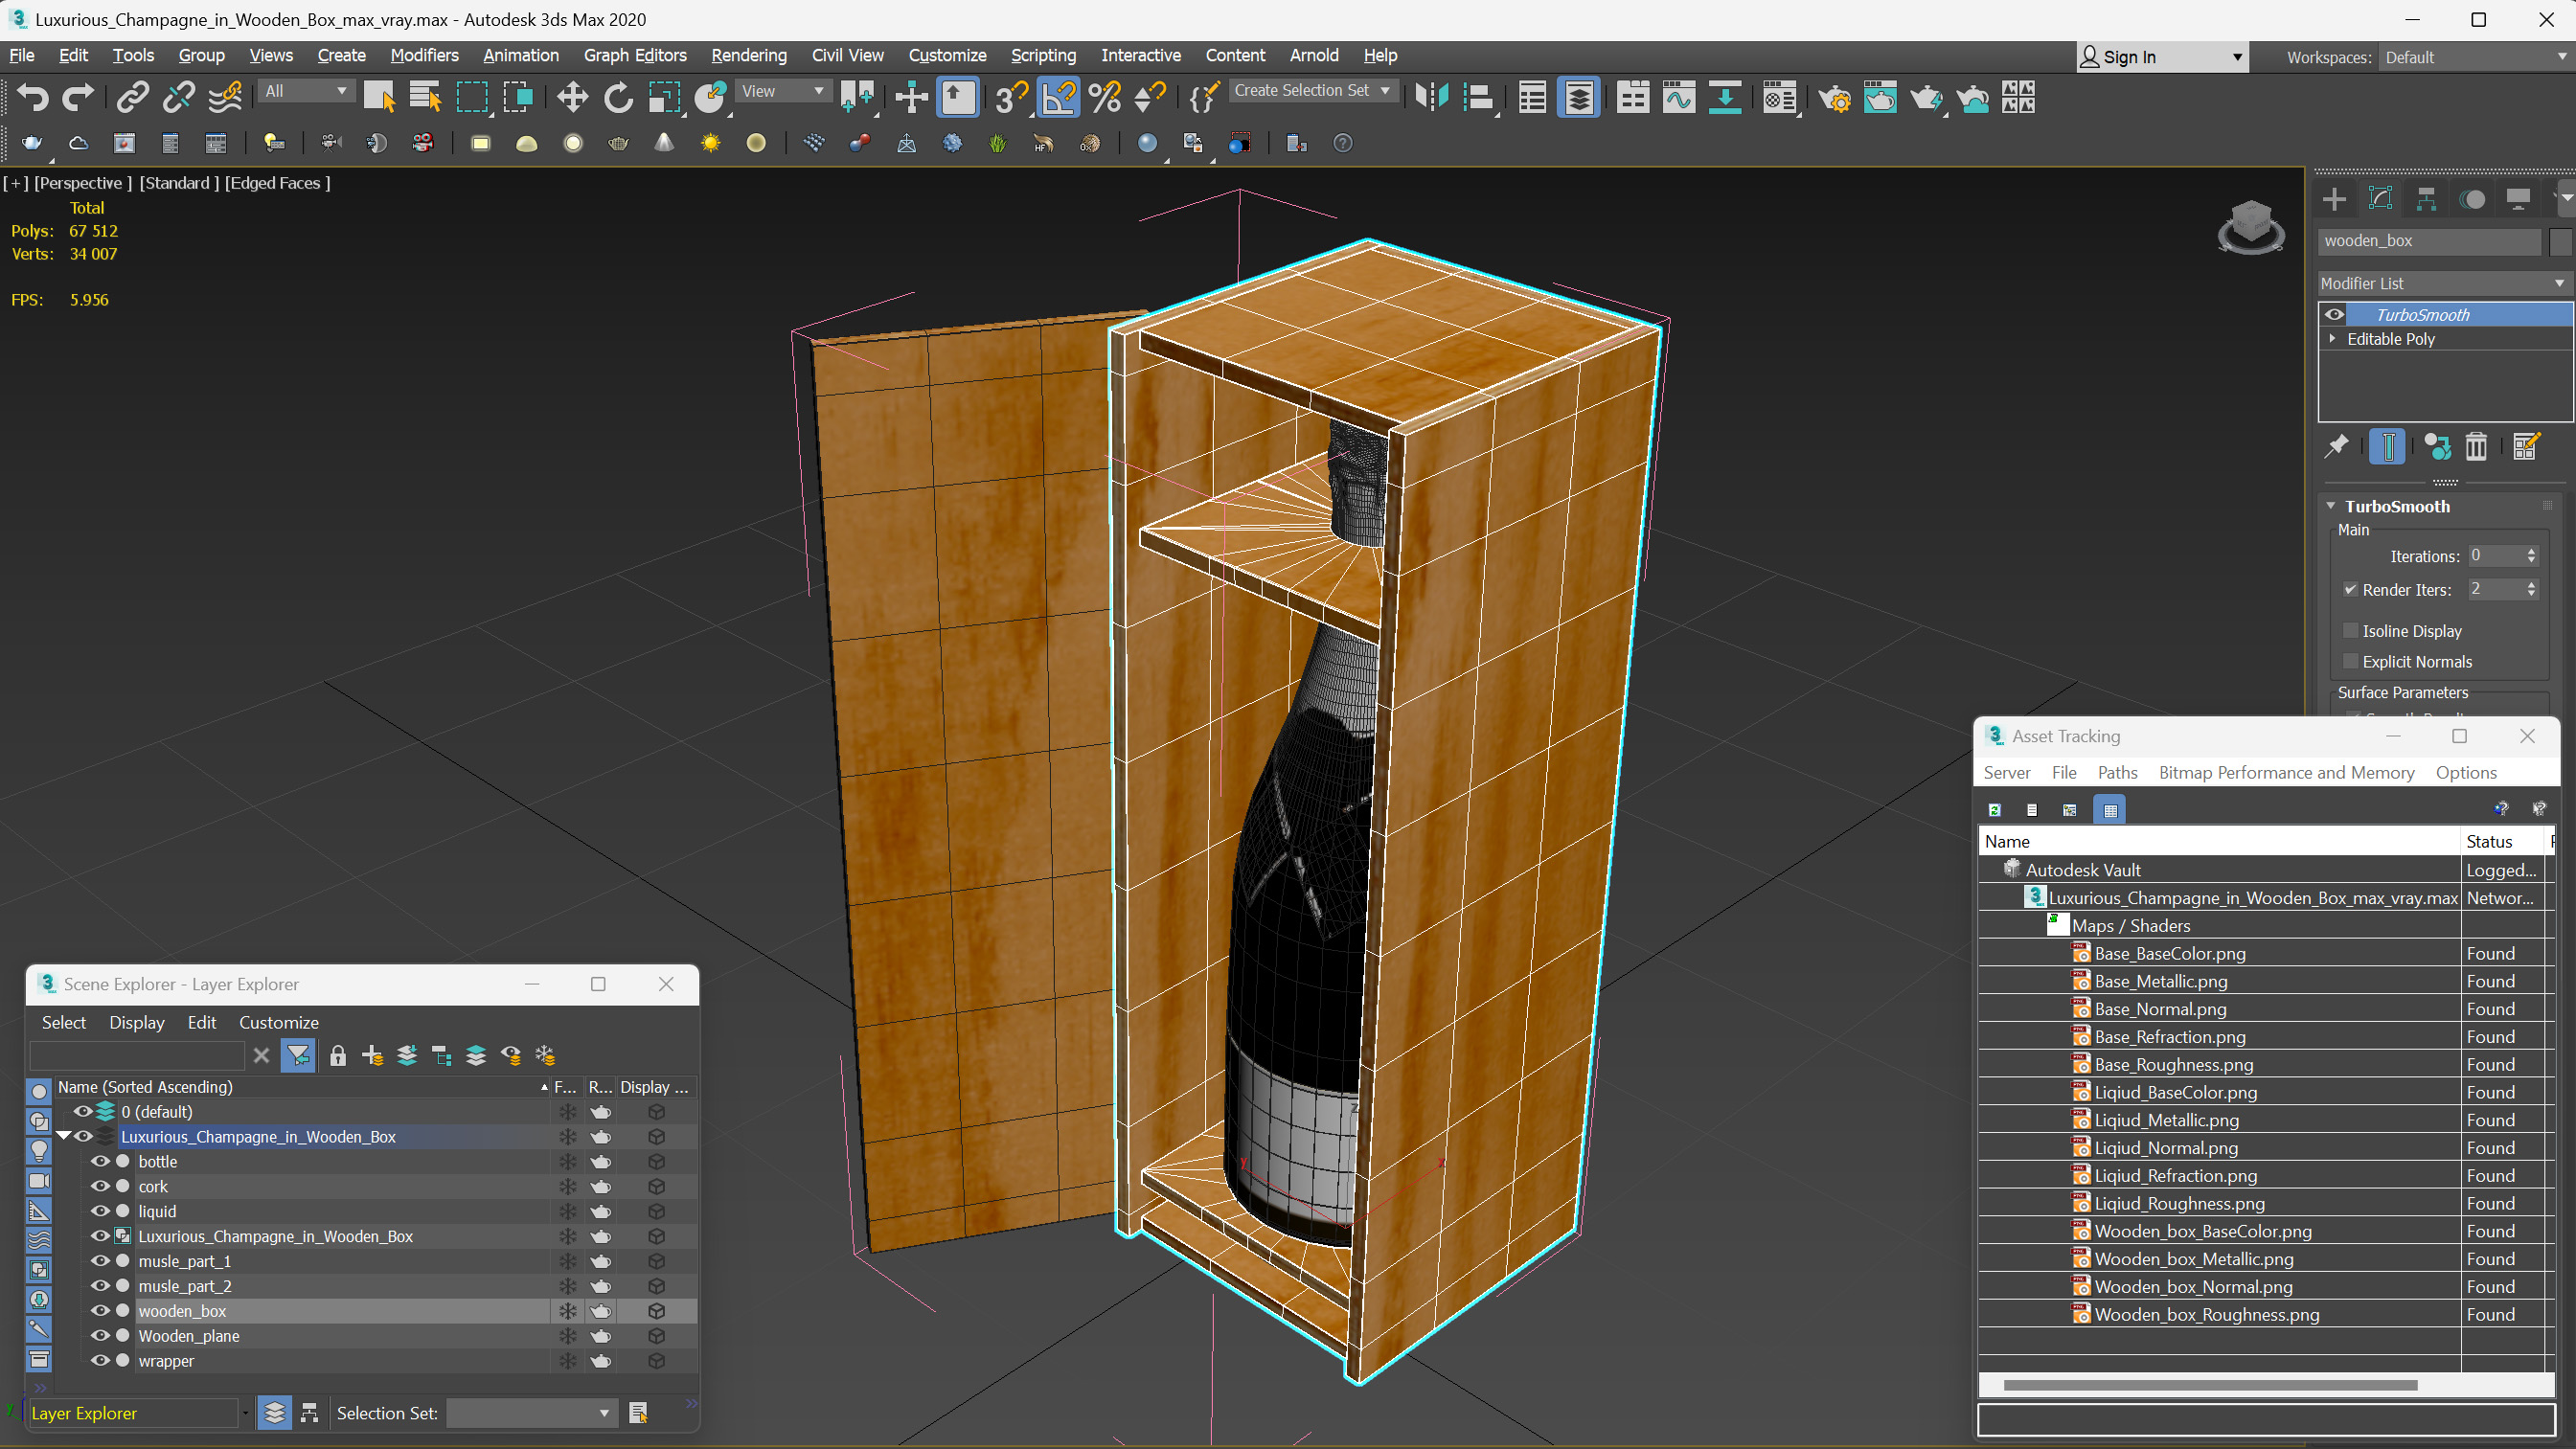Click the wooden_box object name field
This screenshot has height=1449, width=2576.
point(2430,241)
